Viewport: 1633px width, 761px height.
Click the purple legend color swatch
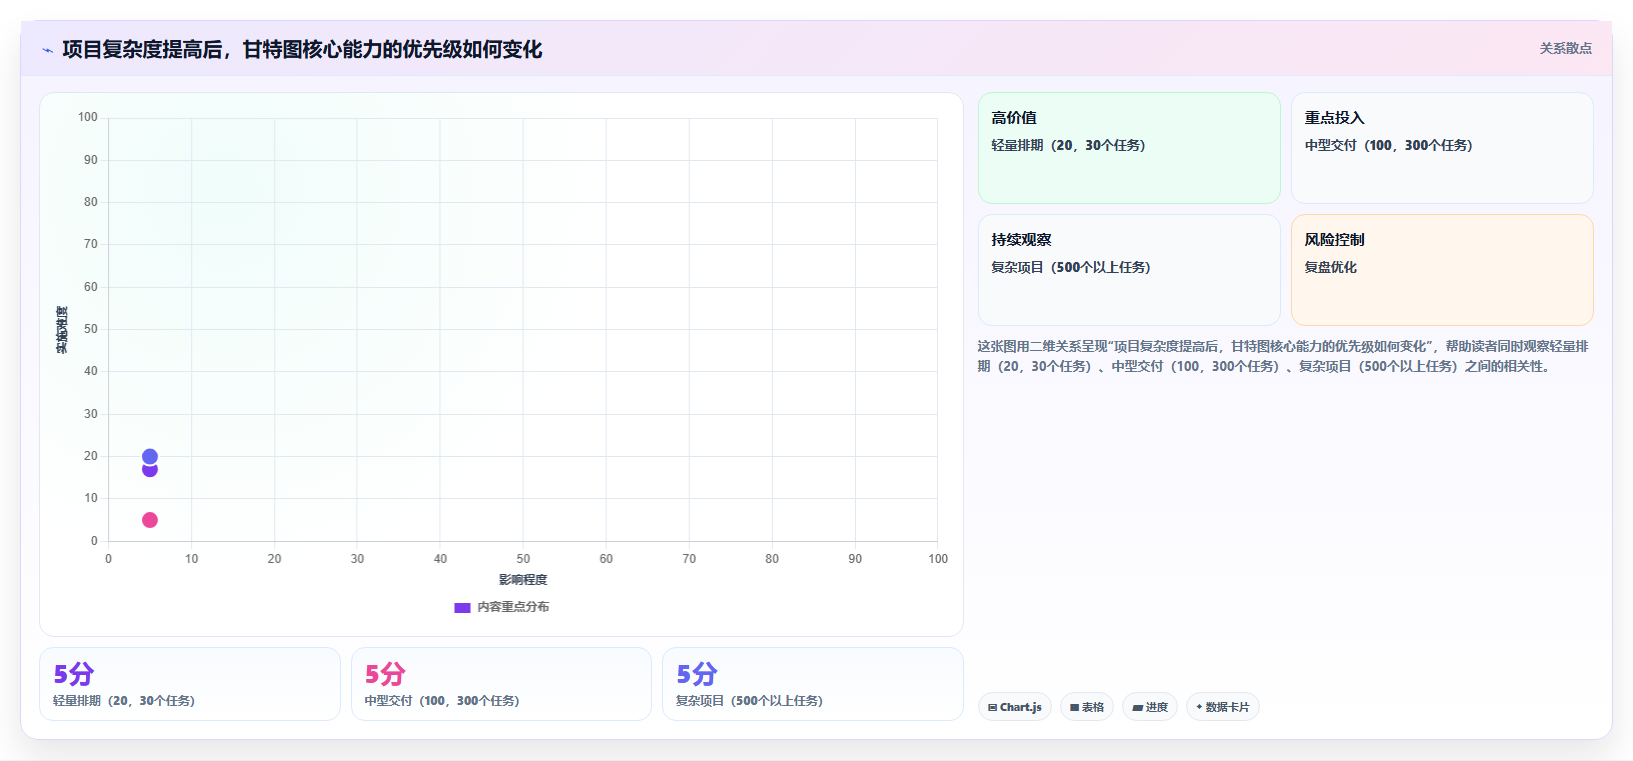click(x=462, y=607)
